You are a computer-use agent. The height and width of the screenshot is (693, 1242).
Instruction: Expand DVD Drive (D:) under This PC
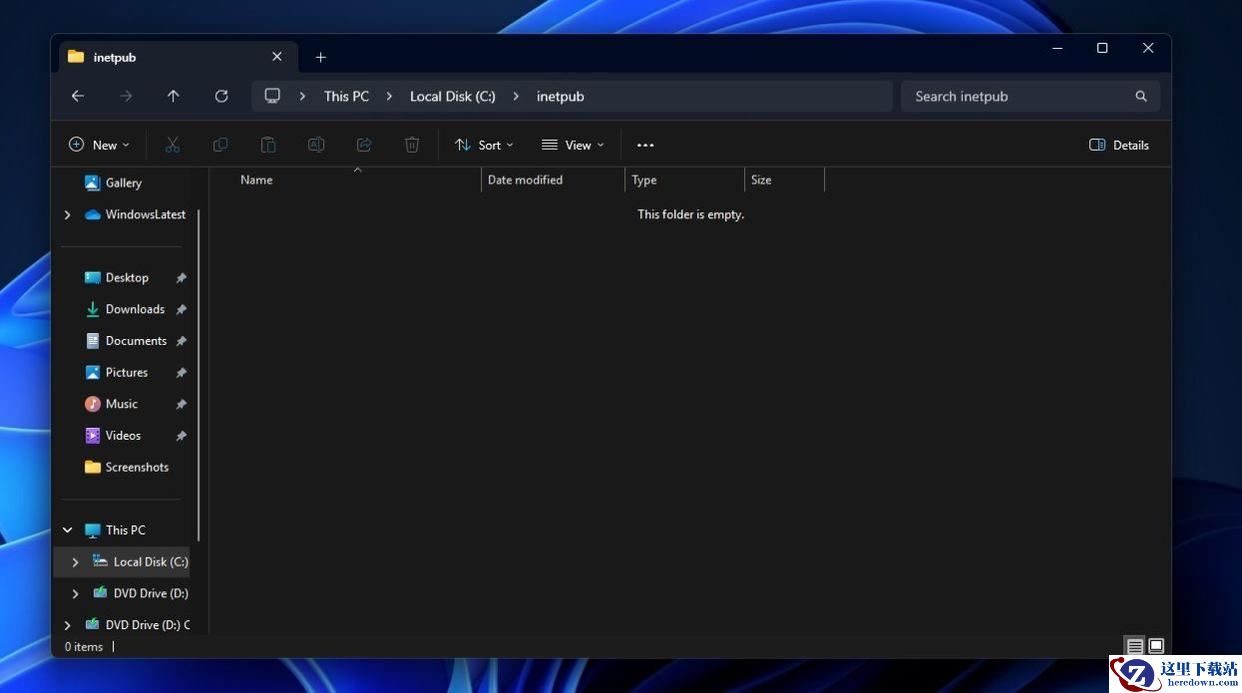click(x=75, y=593)
